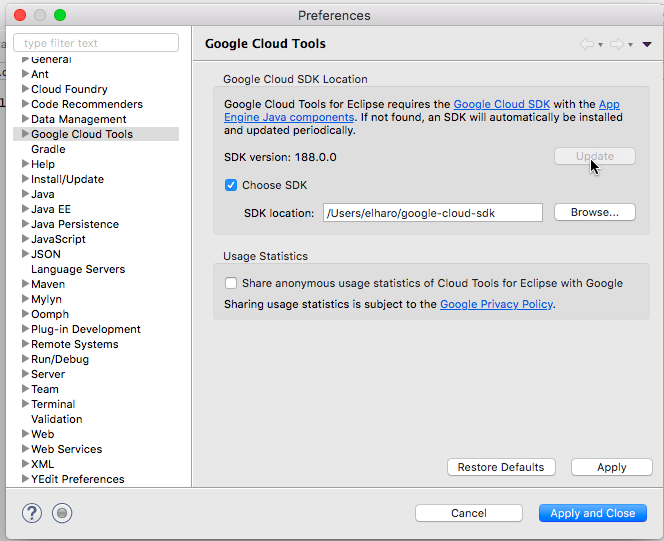Focus the type filter text field
The width and height of the screenshot is (664, 541).
[x=96, y=43]
